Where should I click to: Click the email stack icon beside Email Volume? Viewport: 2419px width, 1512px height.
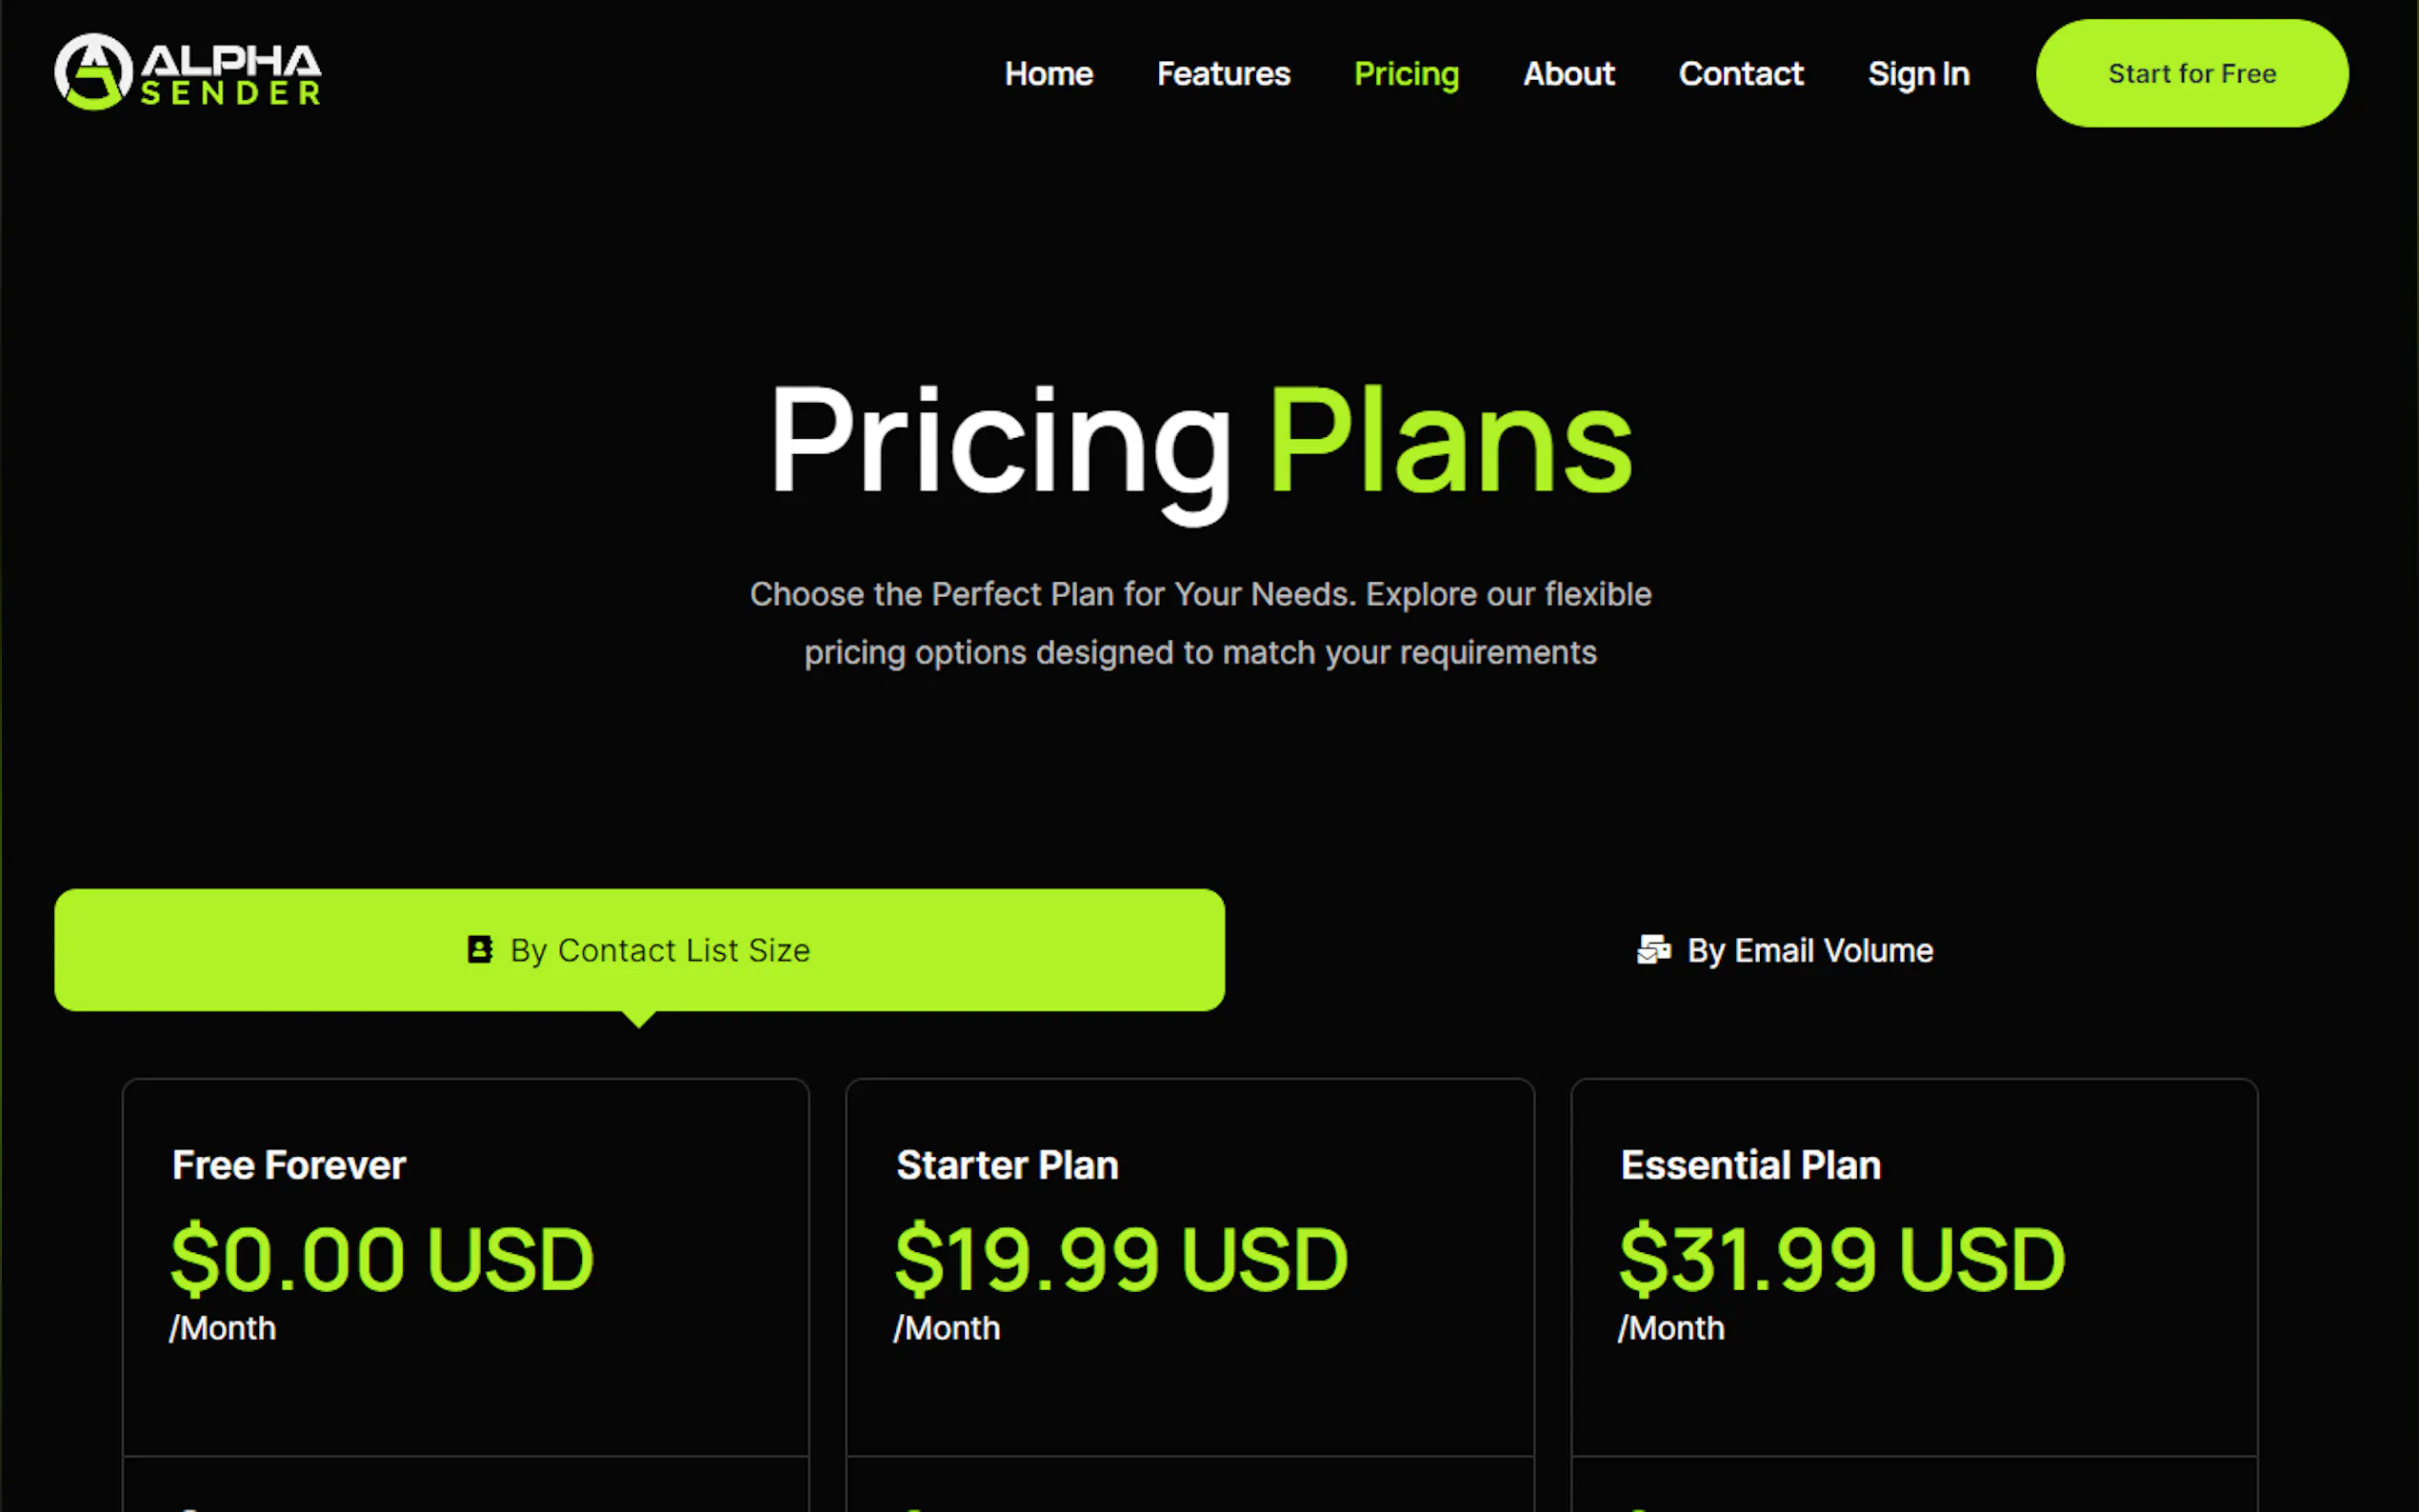click(x=1653, y=949)
